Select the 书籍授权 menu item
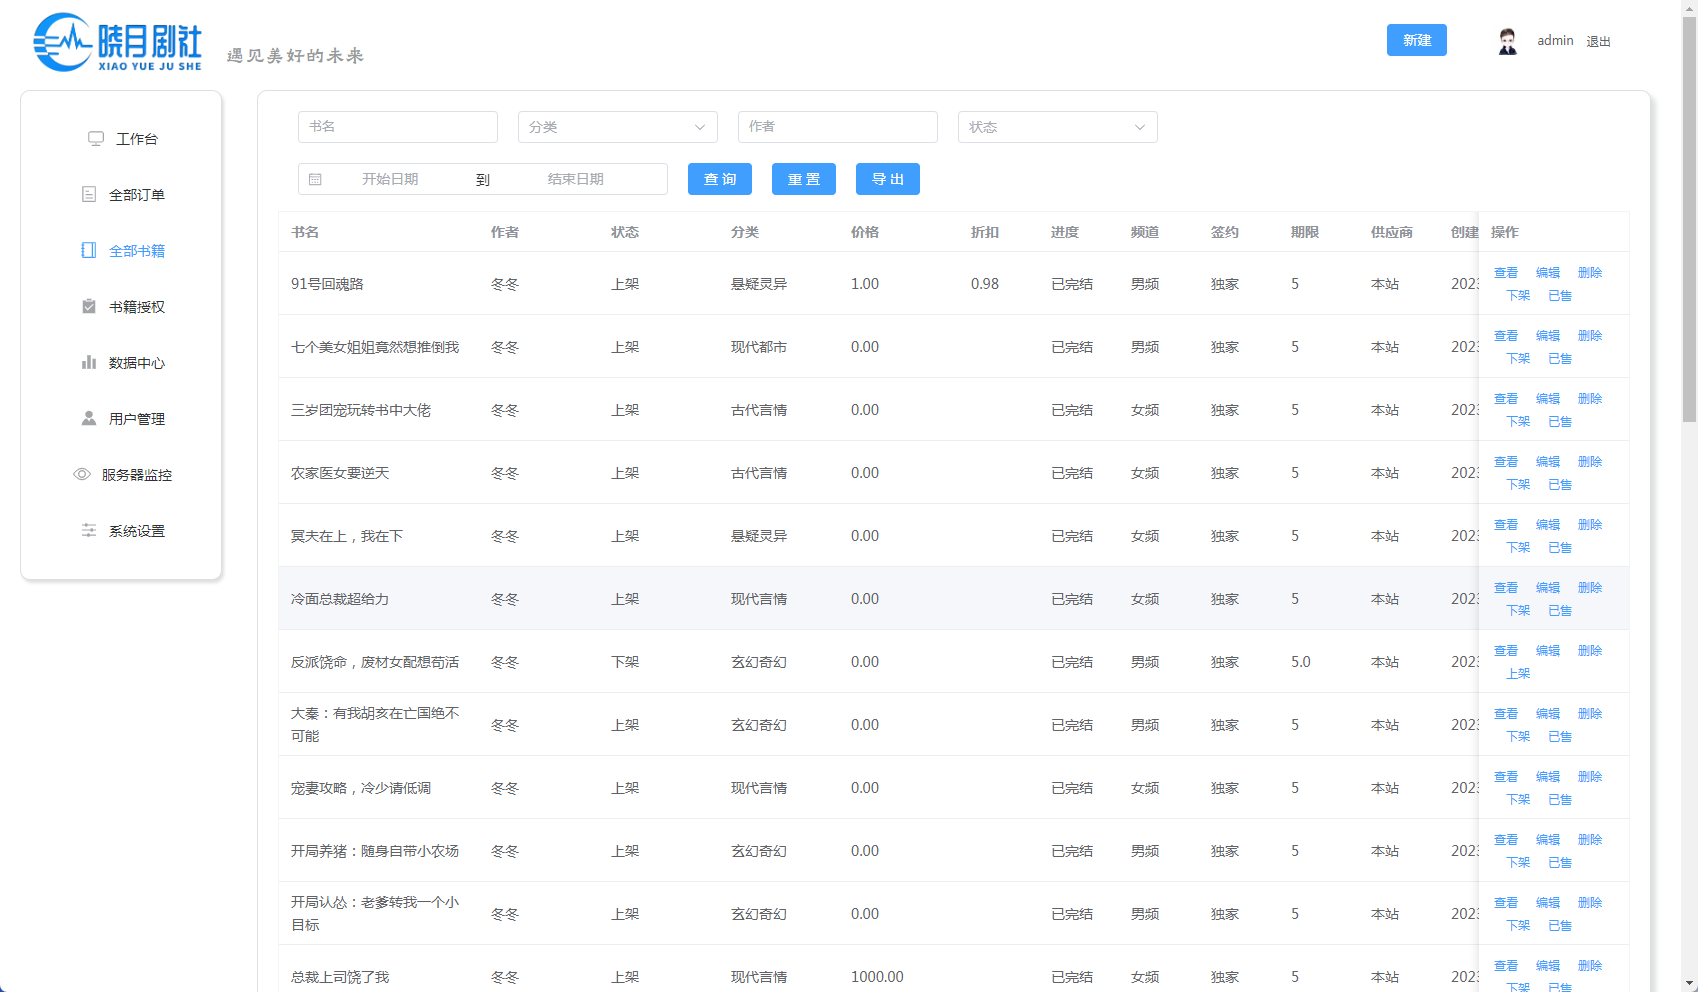The height and width of the screenshot is (992, 1698). coord(121,306)
